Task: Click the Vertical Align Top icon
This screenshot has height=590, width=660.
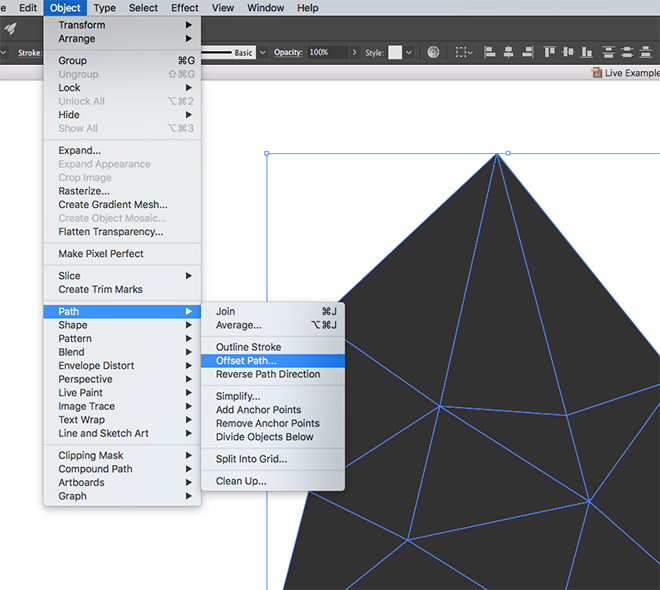Action: click(549, 52)
